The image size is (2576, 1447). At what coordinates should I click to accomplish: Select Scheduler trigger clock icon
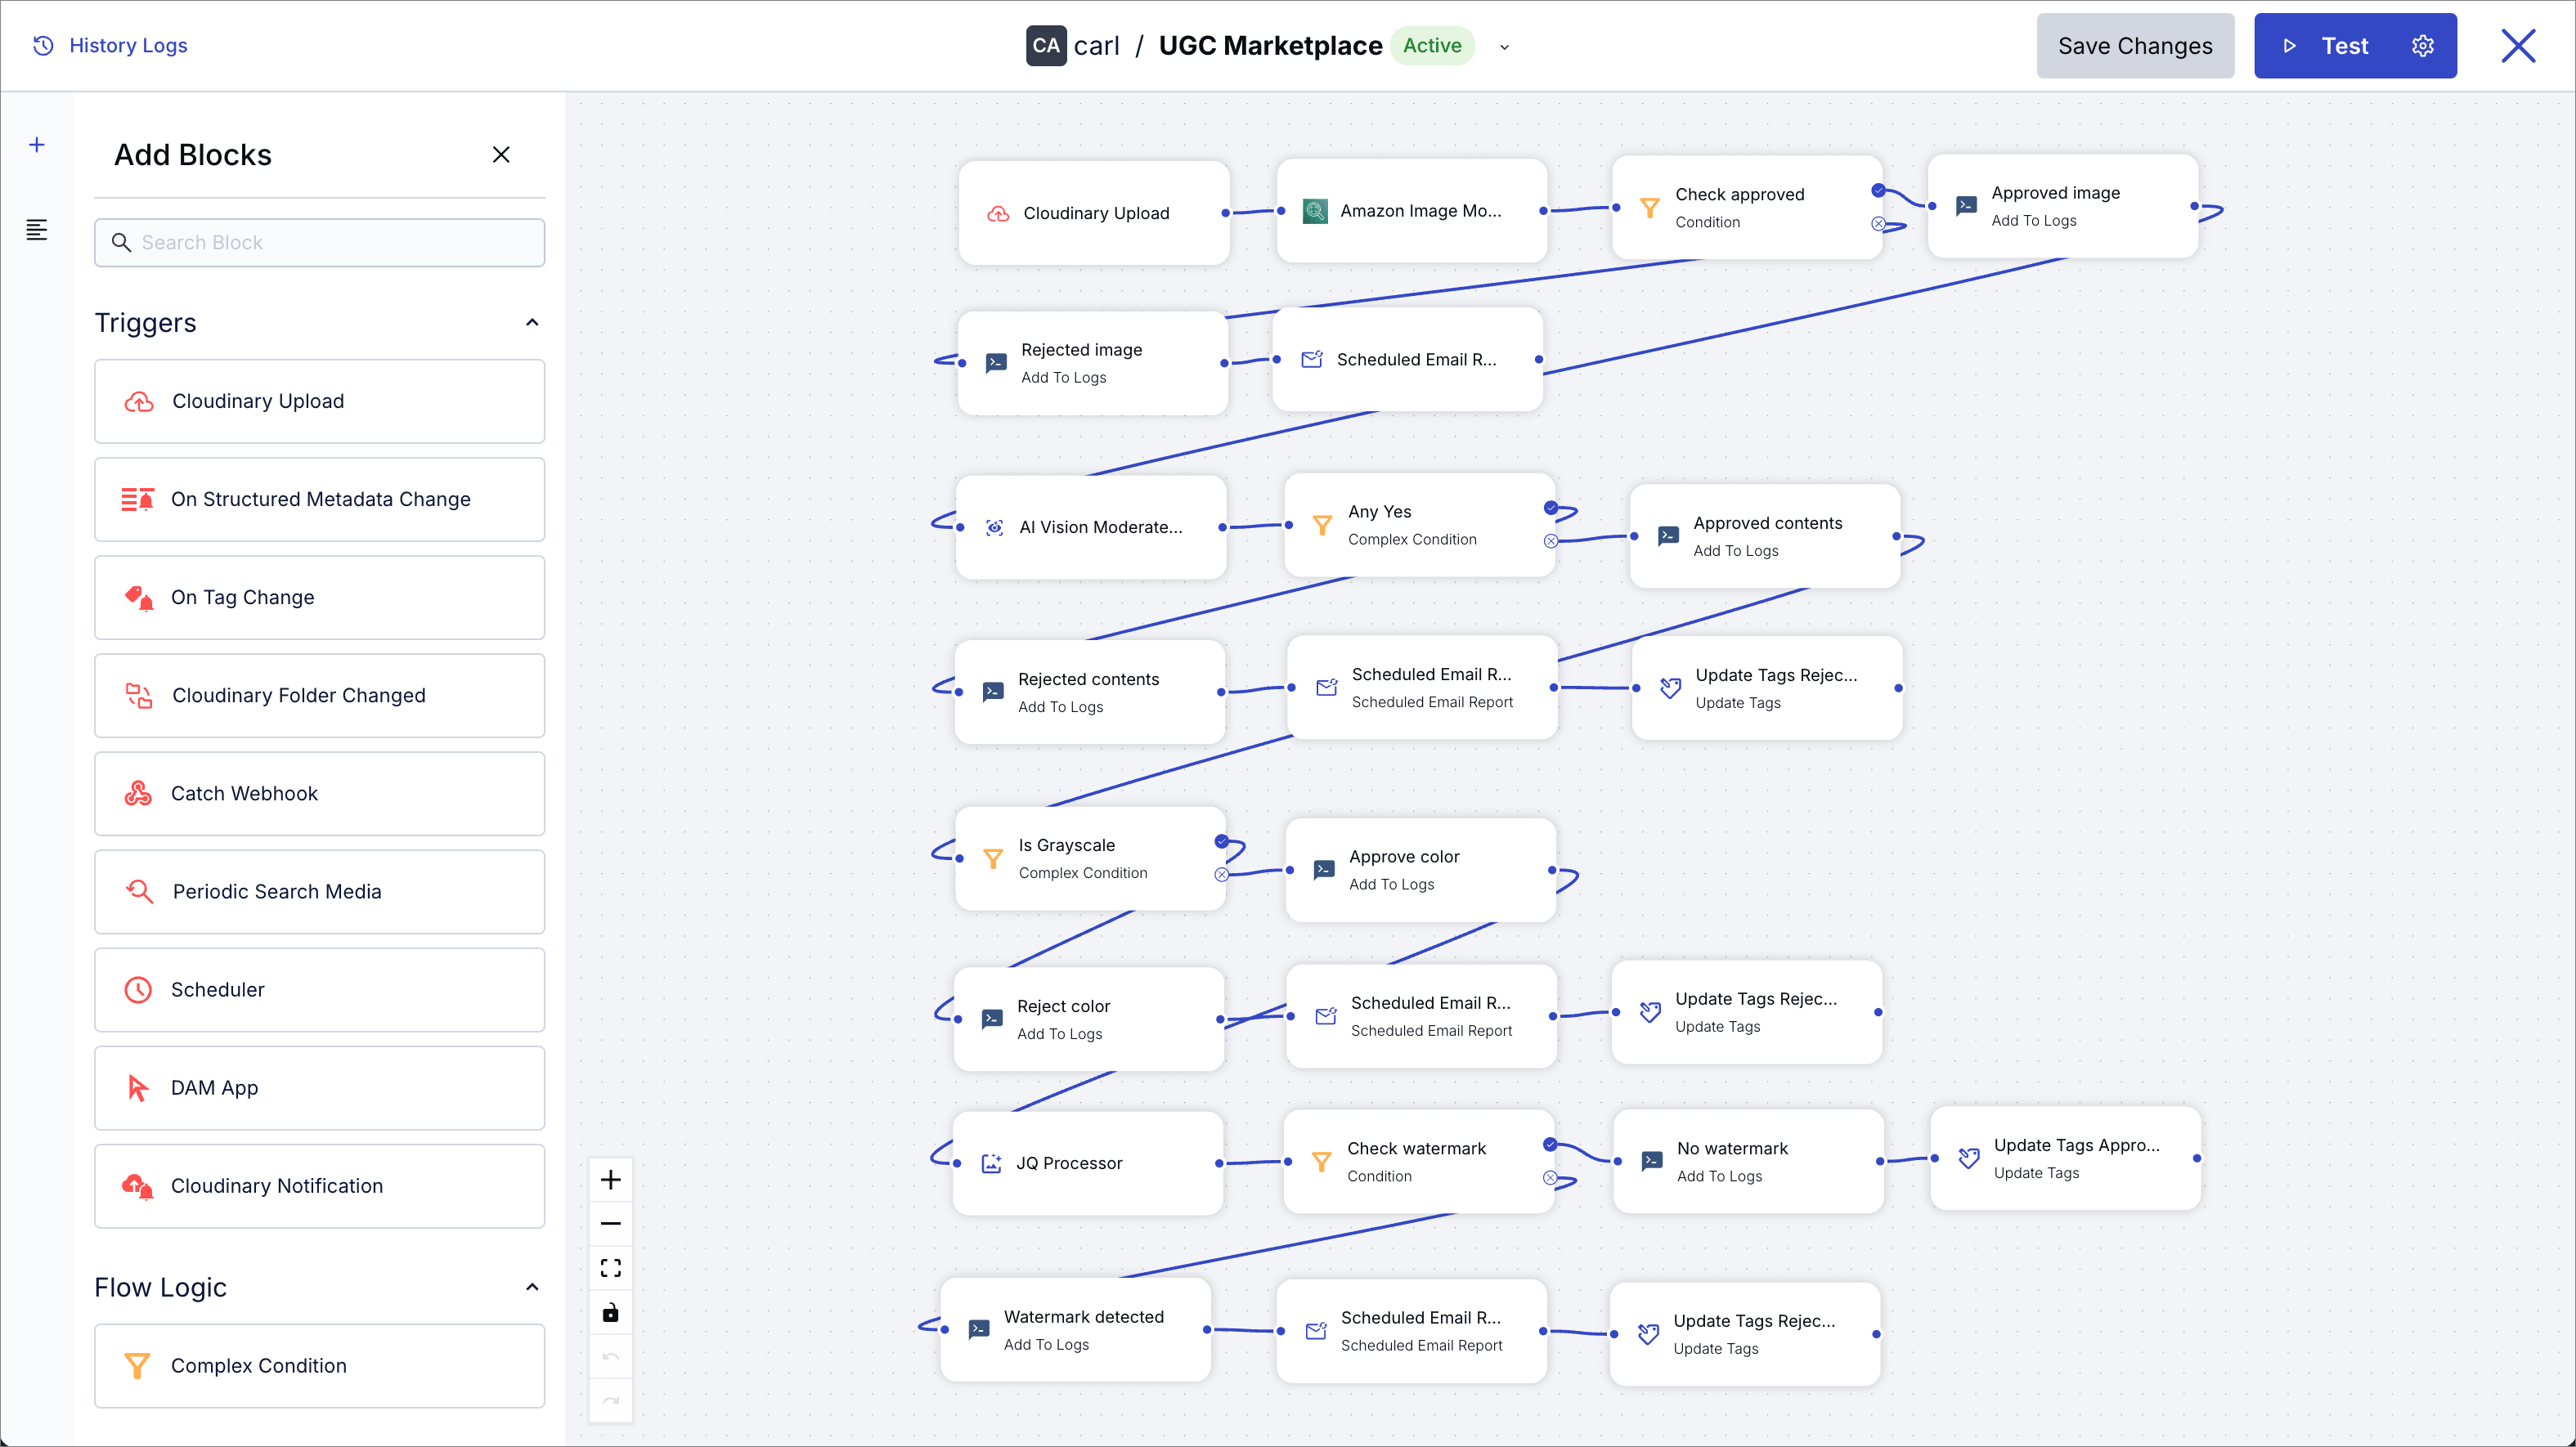138,989
